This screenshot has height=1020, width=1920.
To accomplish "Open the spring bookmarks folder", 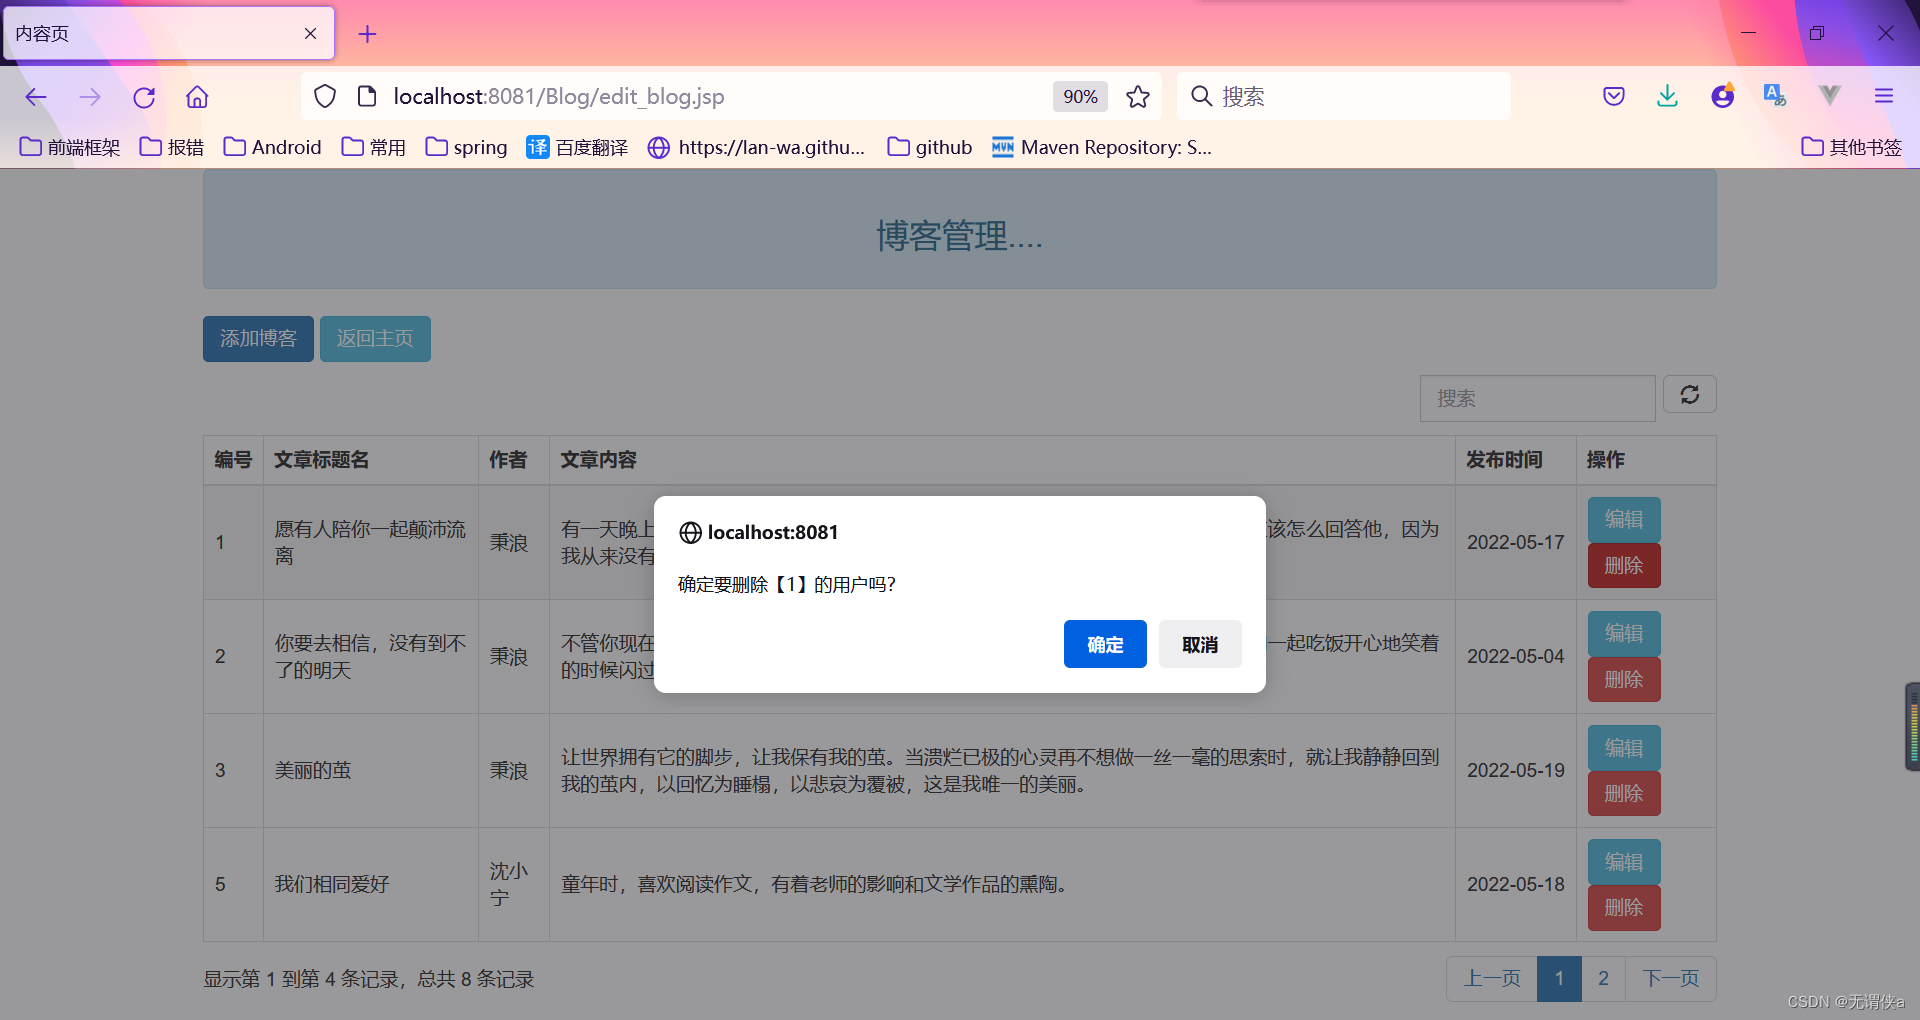I will point(466,147).
